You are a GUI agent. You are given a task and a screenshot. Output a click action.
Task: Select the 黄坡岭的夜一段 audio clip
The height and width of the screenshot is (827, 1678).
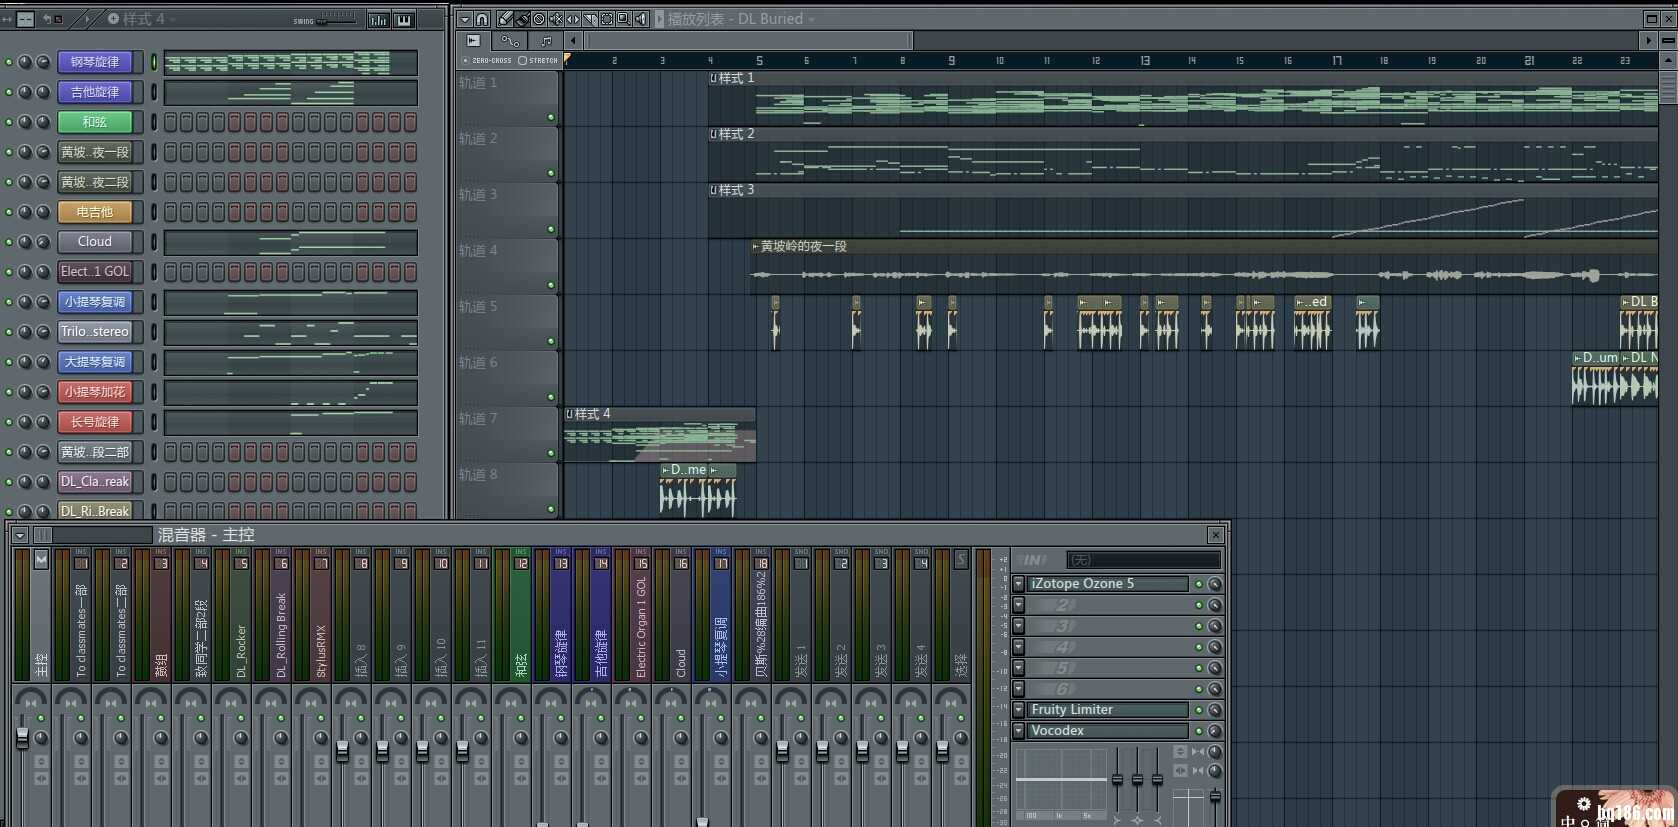(1203, 266)
